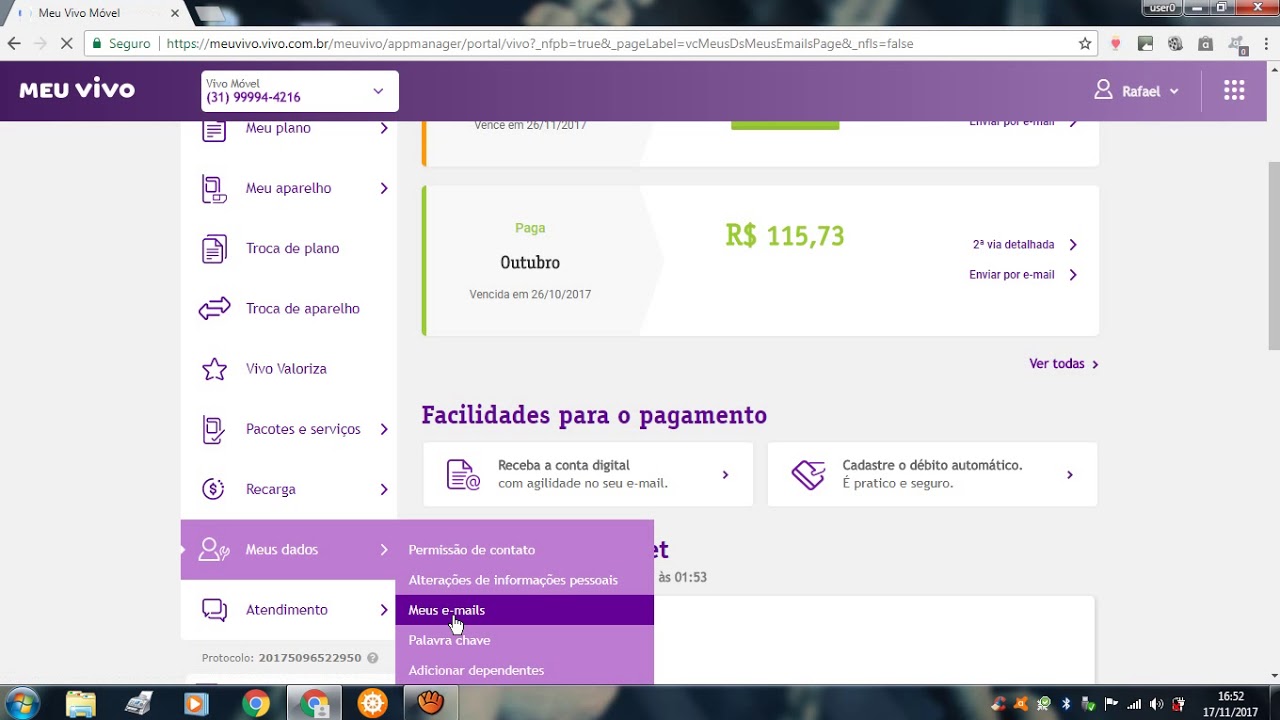This screenshot has width=1280, height=720.
Task: Click the secure padlock site info
Action: pos(95,44)
